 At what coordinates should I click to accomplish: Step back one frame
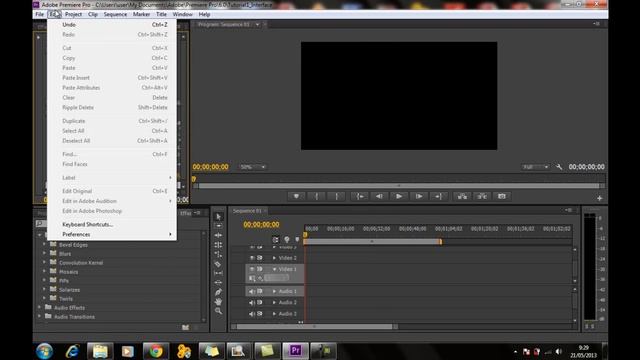point(379,196)
